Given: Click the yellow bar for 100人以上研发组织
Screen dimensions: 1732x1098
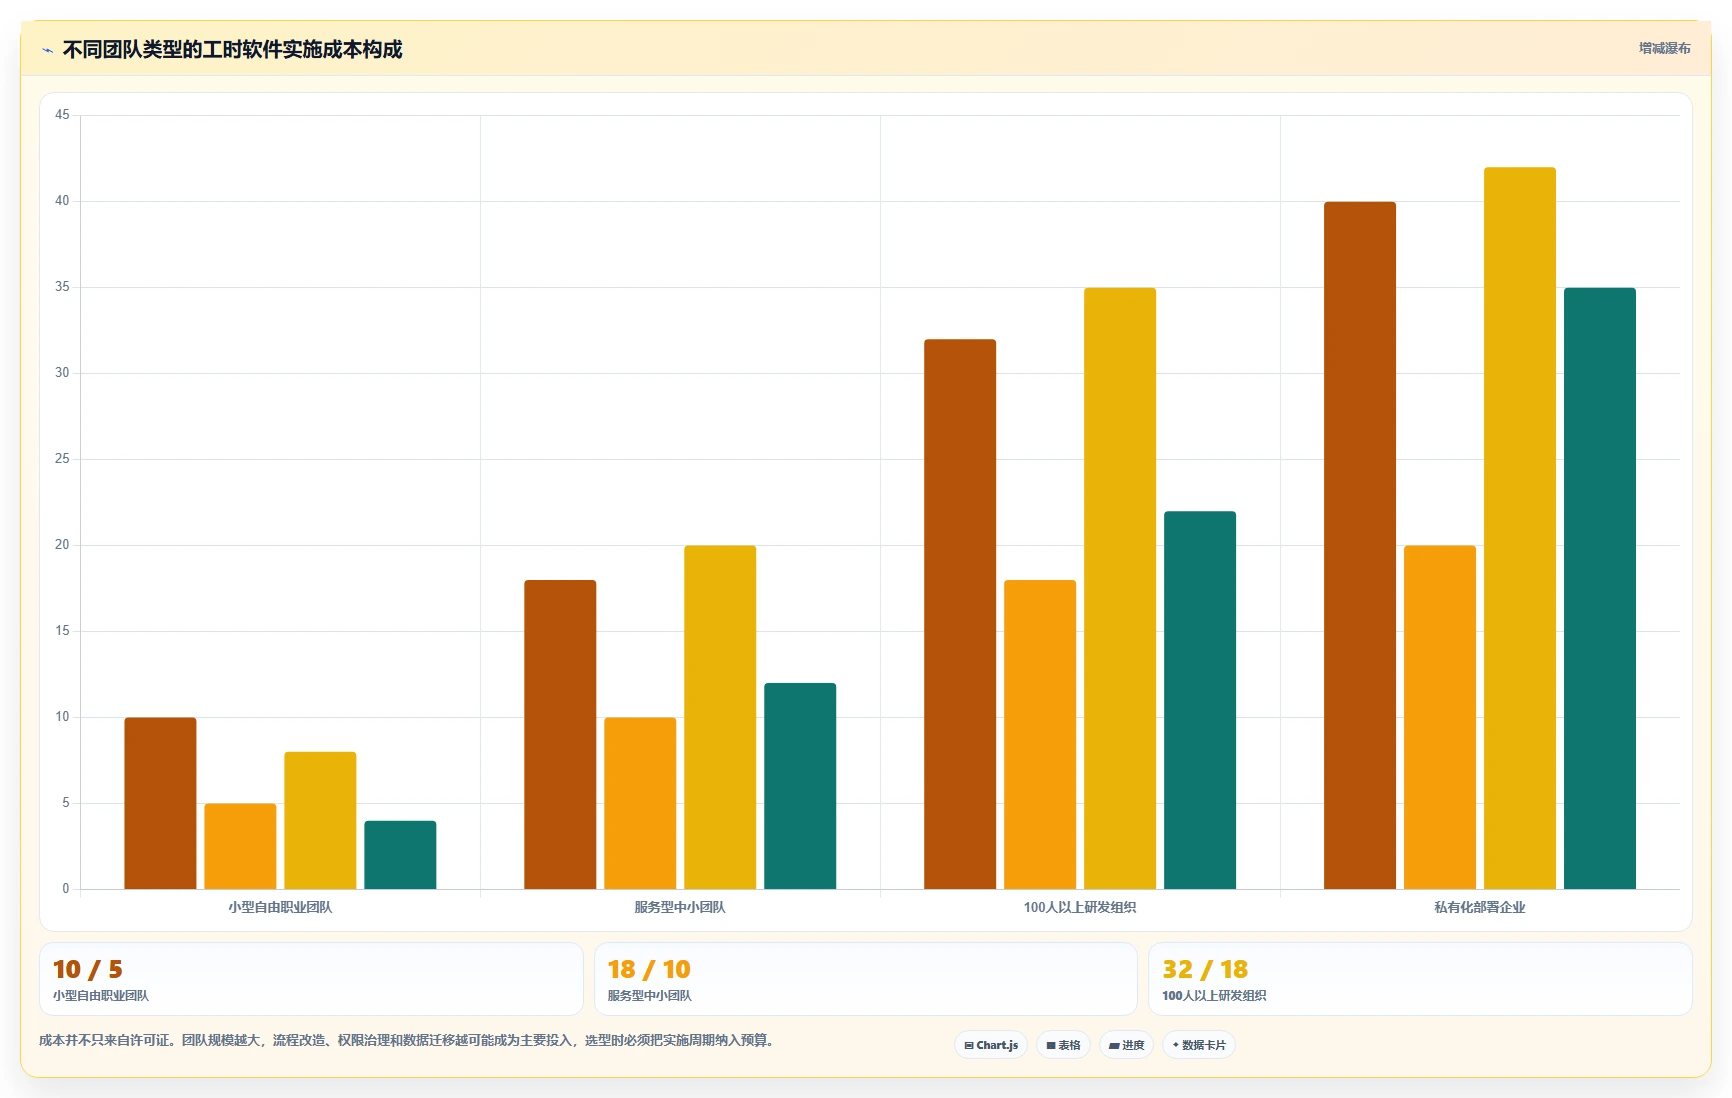Looking at the screenshot, I should click(1120, 588).
